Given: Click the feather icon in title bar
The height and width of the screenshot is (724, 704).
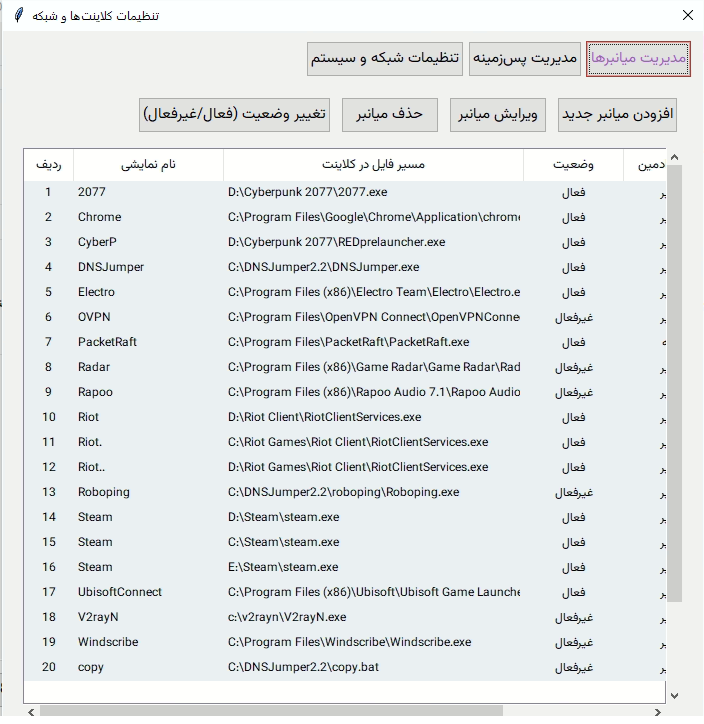Looking at the screenshot, I should [18, 15].
